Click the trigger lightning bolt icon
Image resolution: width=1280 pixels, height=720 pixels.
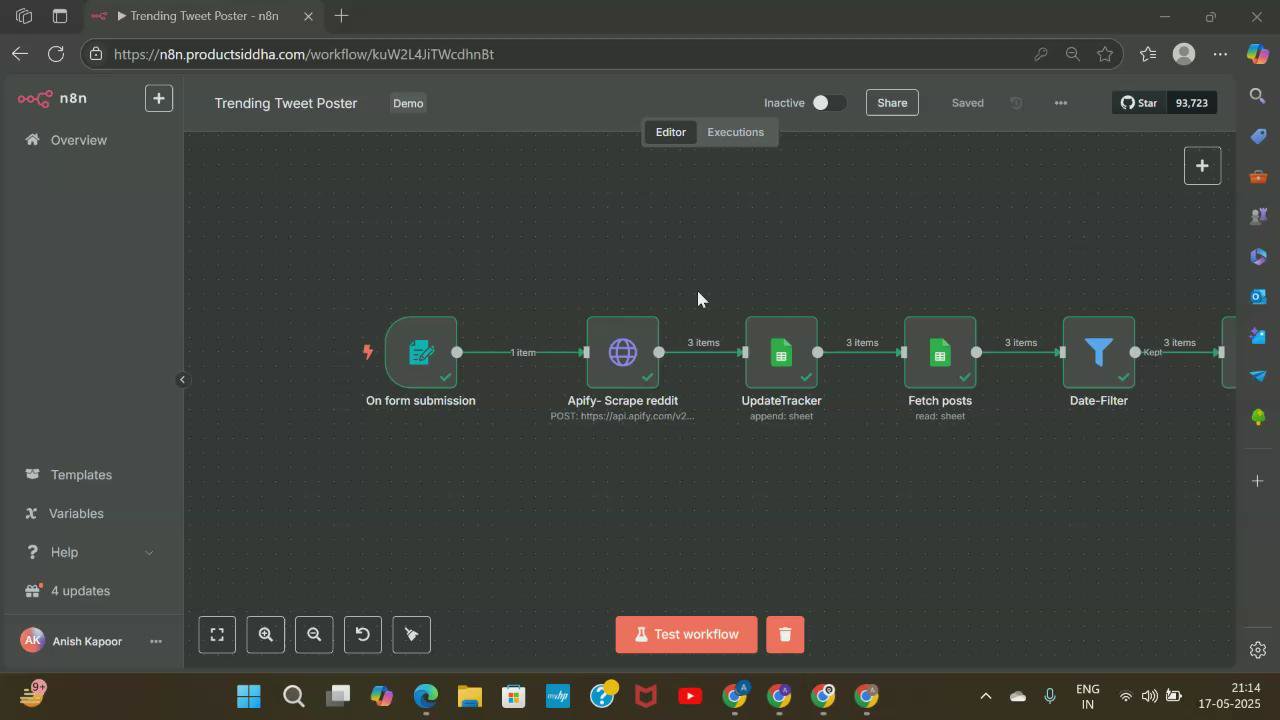[x=368, y=351]
